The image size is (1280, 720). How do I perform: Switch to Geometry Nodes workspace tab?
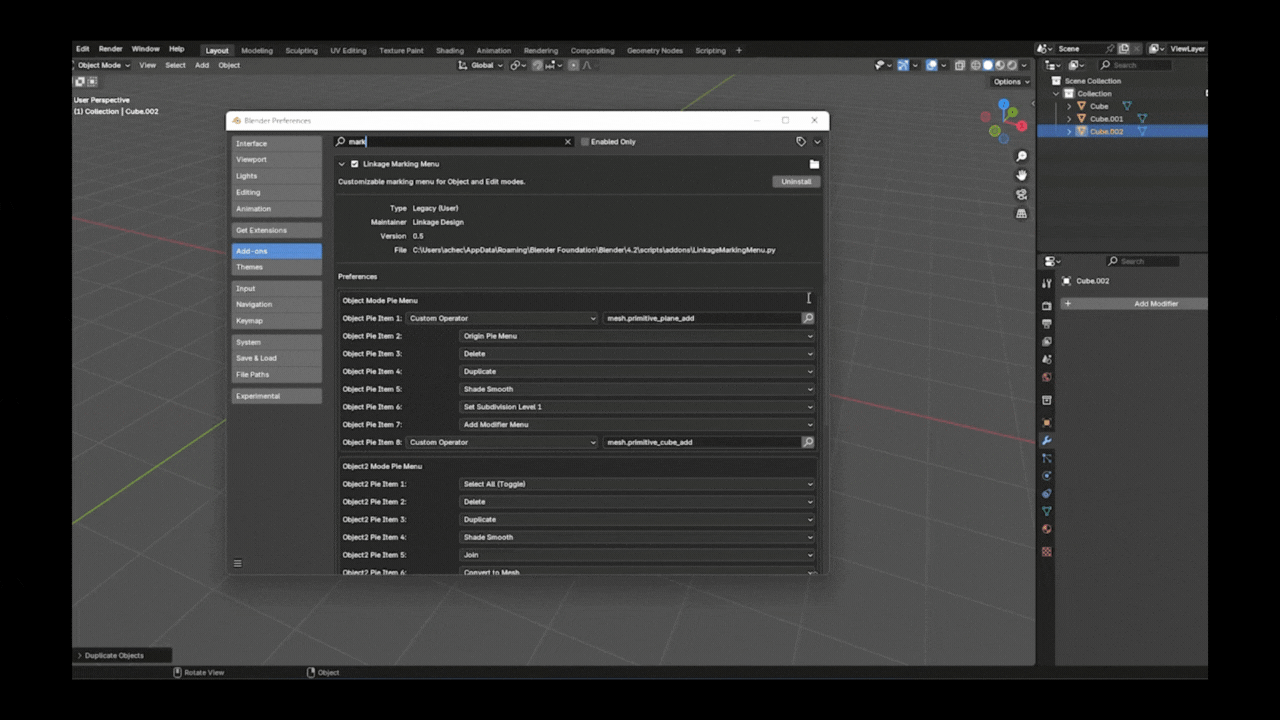[655, 51]
